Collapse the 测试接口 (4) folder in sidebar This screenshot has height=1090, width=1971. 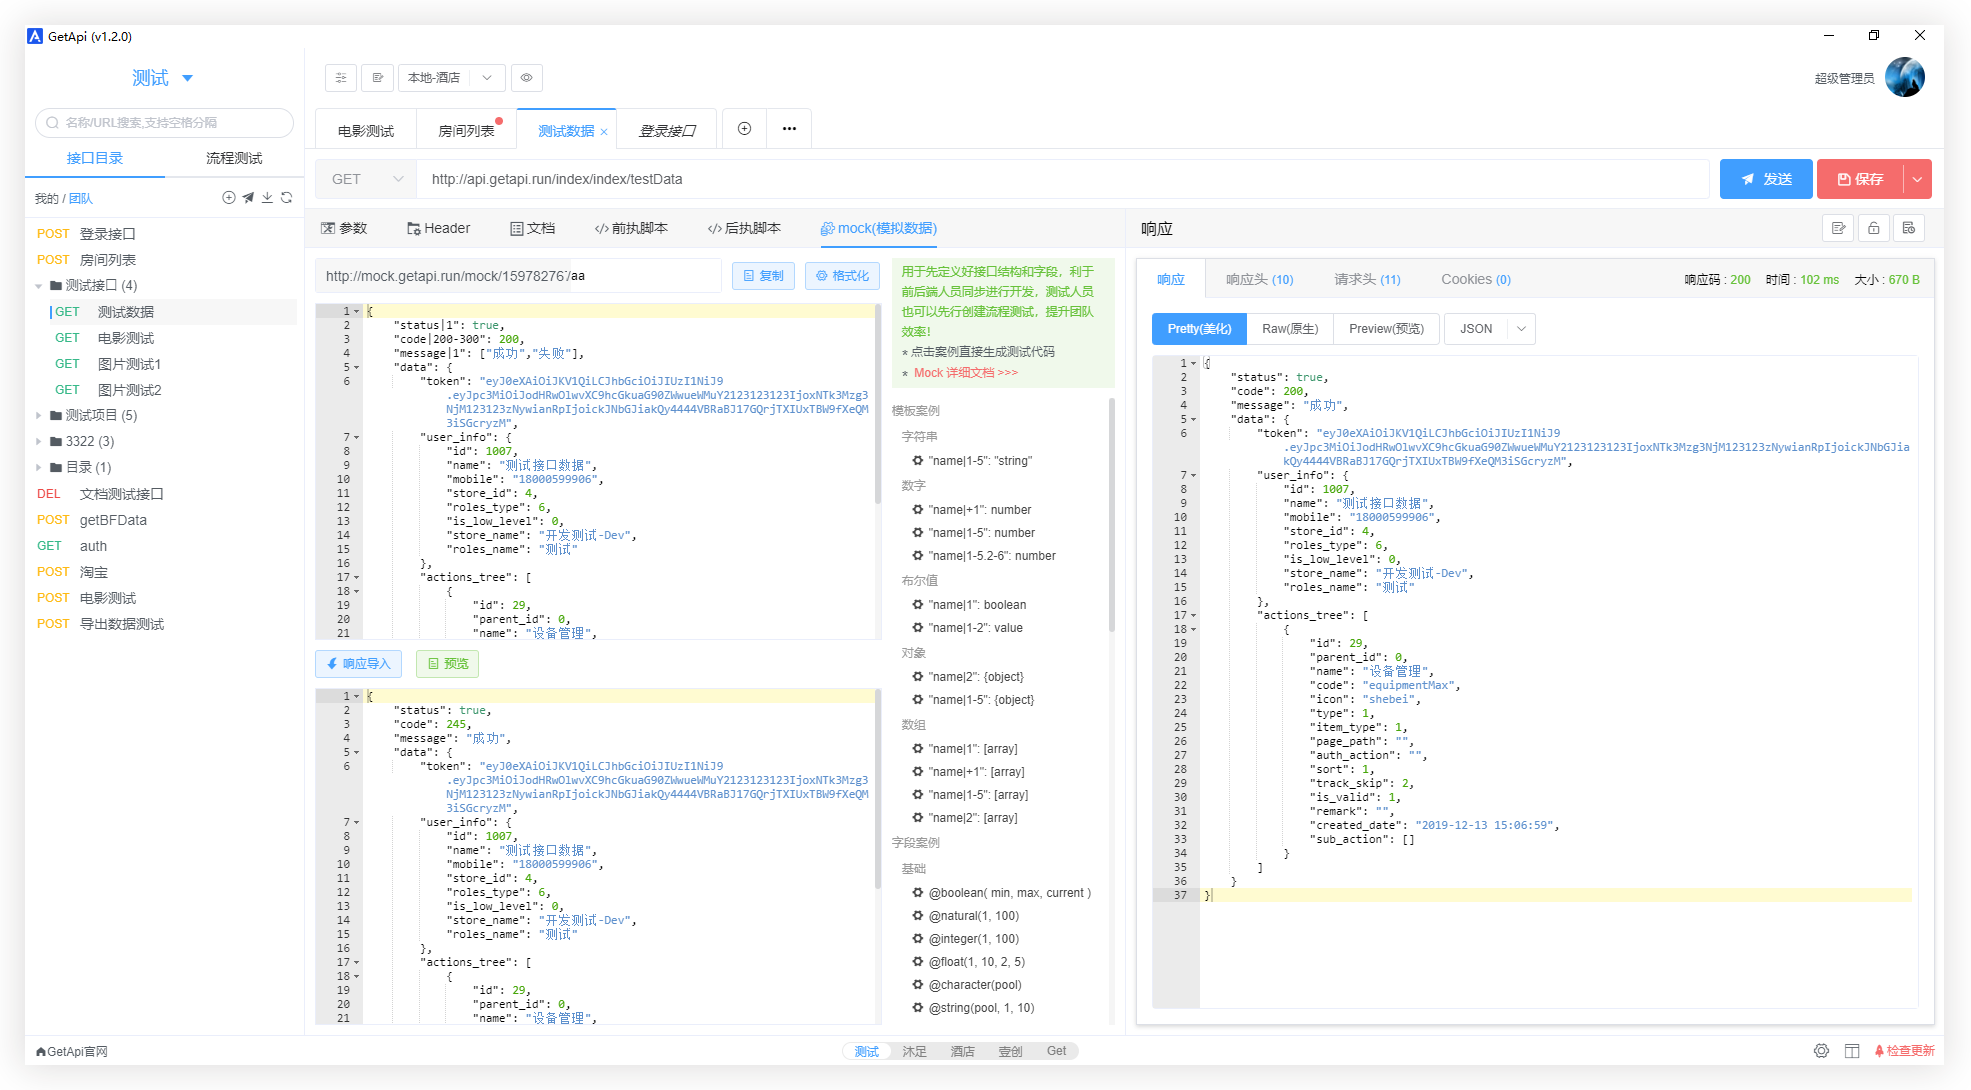pos(40,285)
